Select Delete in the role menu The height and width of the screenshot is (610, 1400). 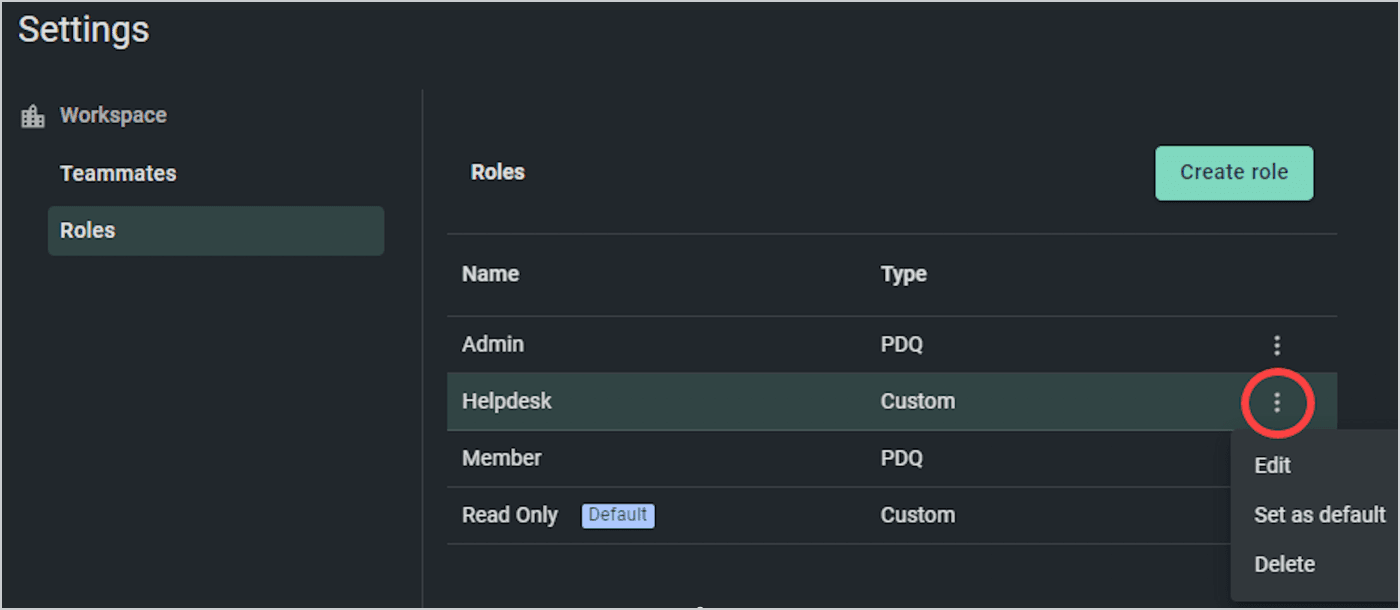(x=1284, y=564)
